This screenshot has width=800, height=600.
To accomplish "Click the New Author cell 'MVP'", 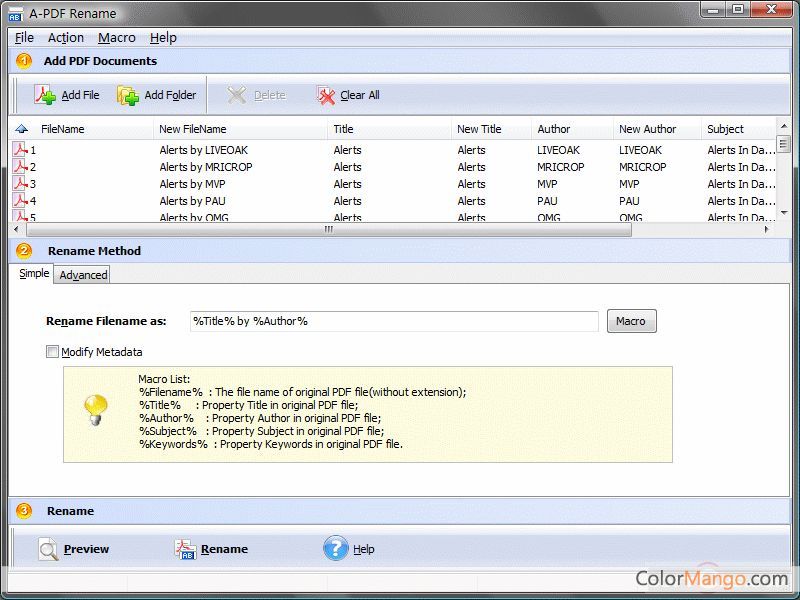I will (629, 184).
